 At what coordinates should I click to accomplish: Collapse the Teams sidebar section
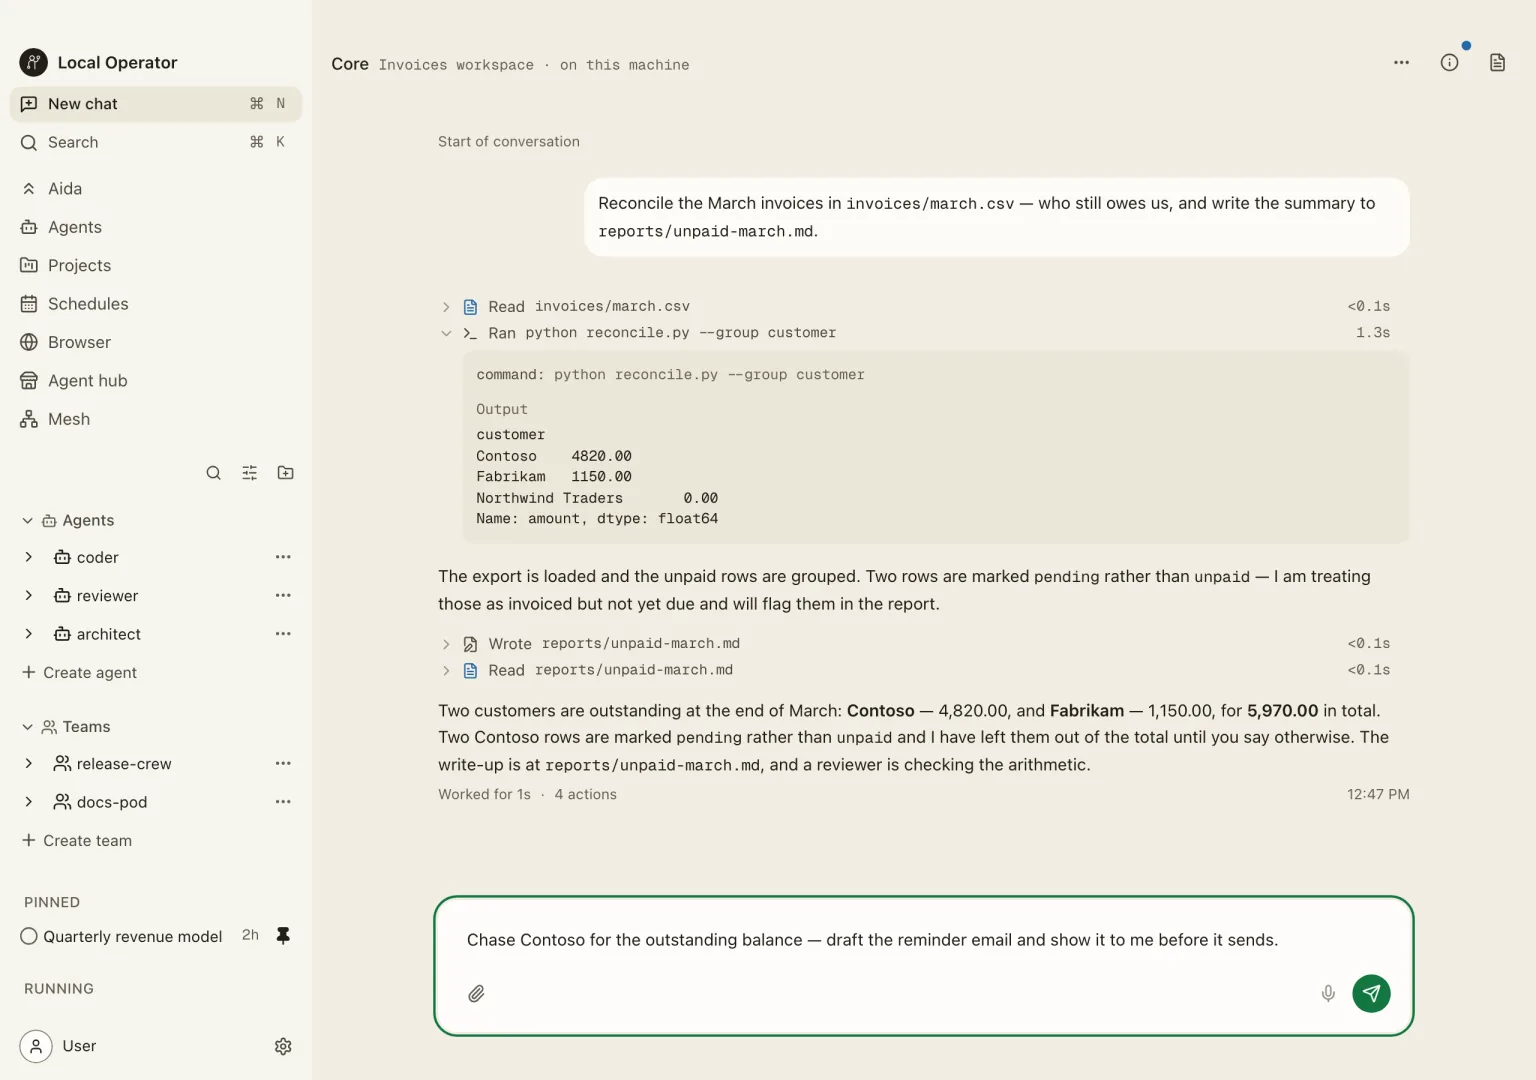coord(27,727)
